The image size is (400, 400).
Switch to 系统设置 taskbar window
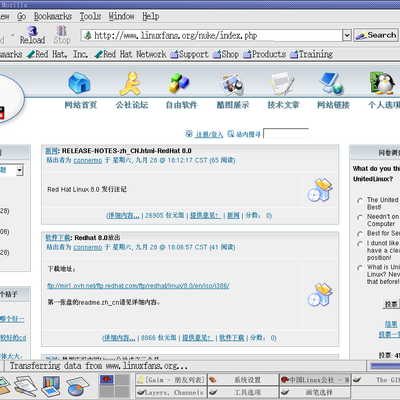click(x=243, y=380)
